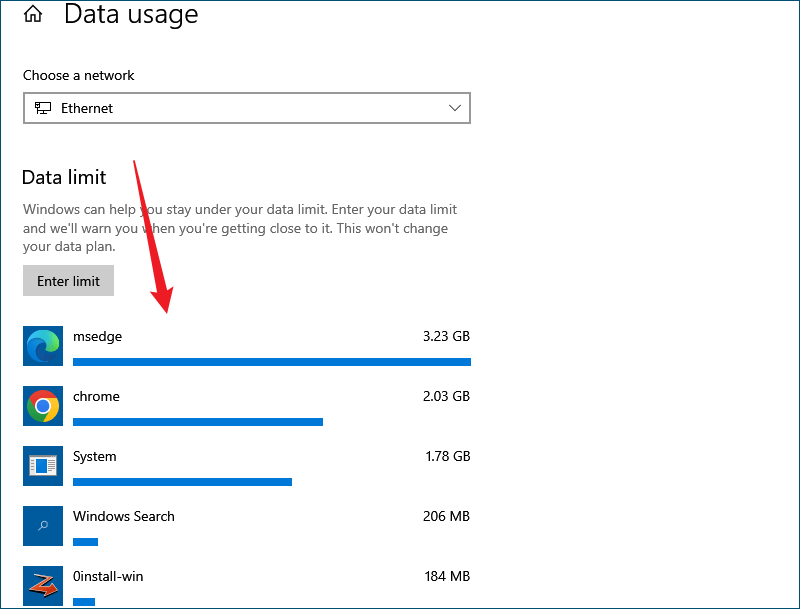The height and width of the screenshot is (609, 800).
Task: Select the chrome usage entry name
Action: [x=96, y=396]
